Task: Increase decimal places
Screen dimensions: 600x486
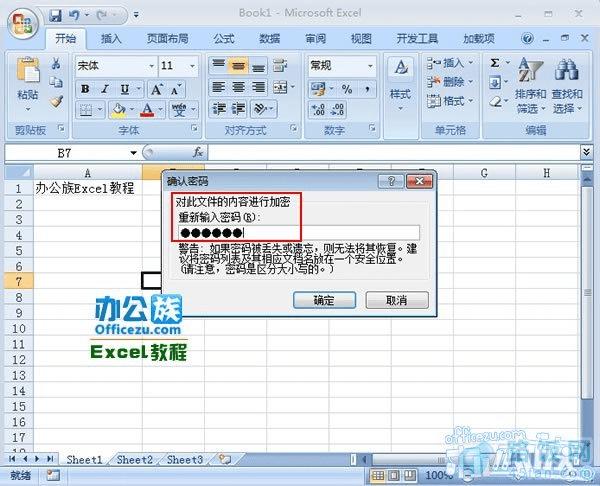Action: 318,109
